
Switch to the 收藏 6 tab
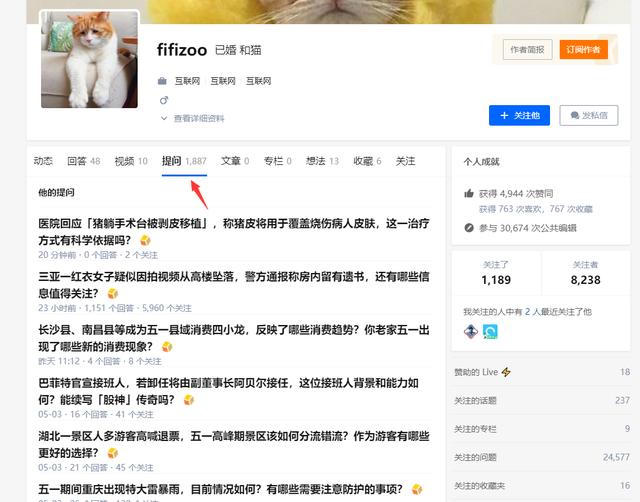pyautogui.click(x=367, y=161)
